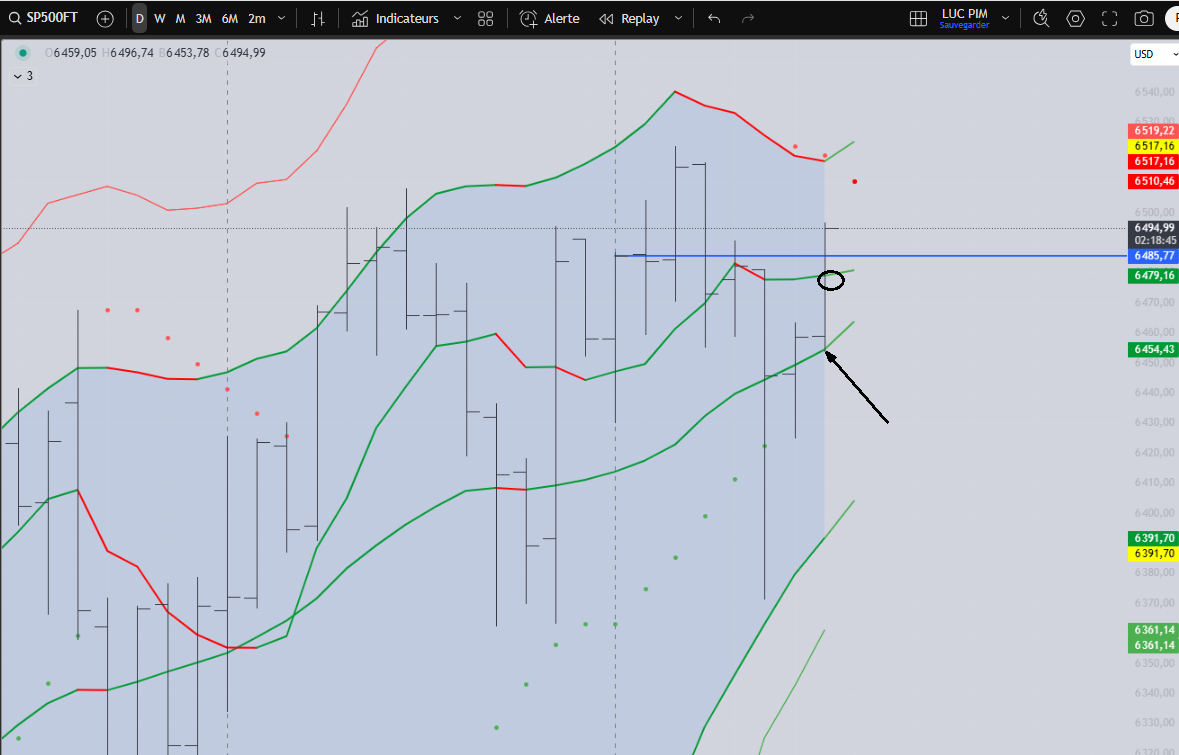Undo the last chart action
This screenshot has height=755, width=1179.
(x=714, y=19)
